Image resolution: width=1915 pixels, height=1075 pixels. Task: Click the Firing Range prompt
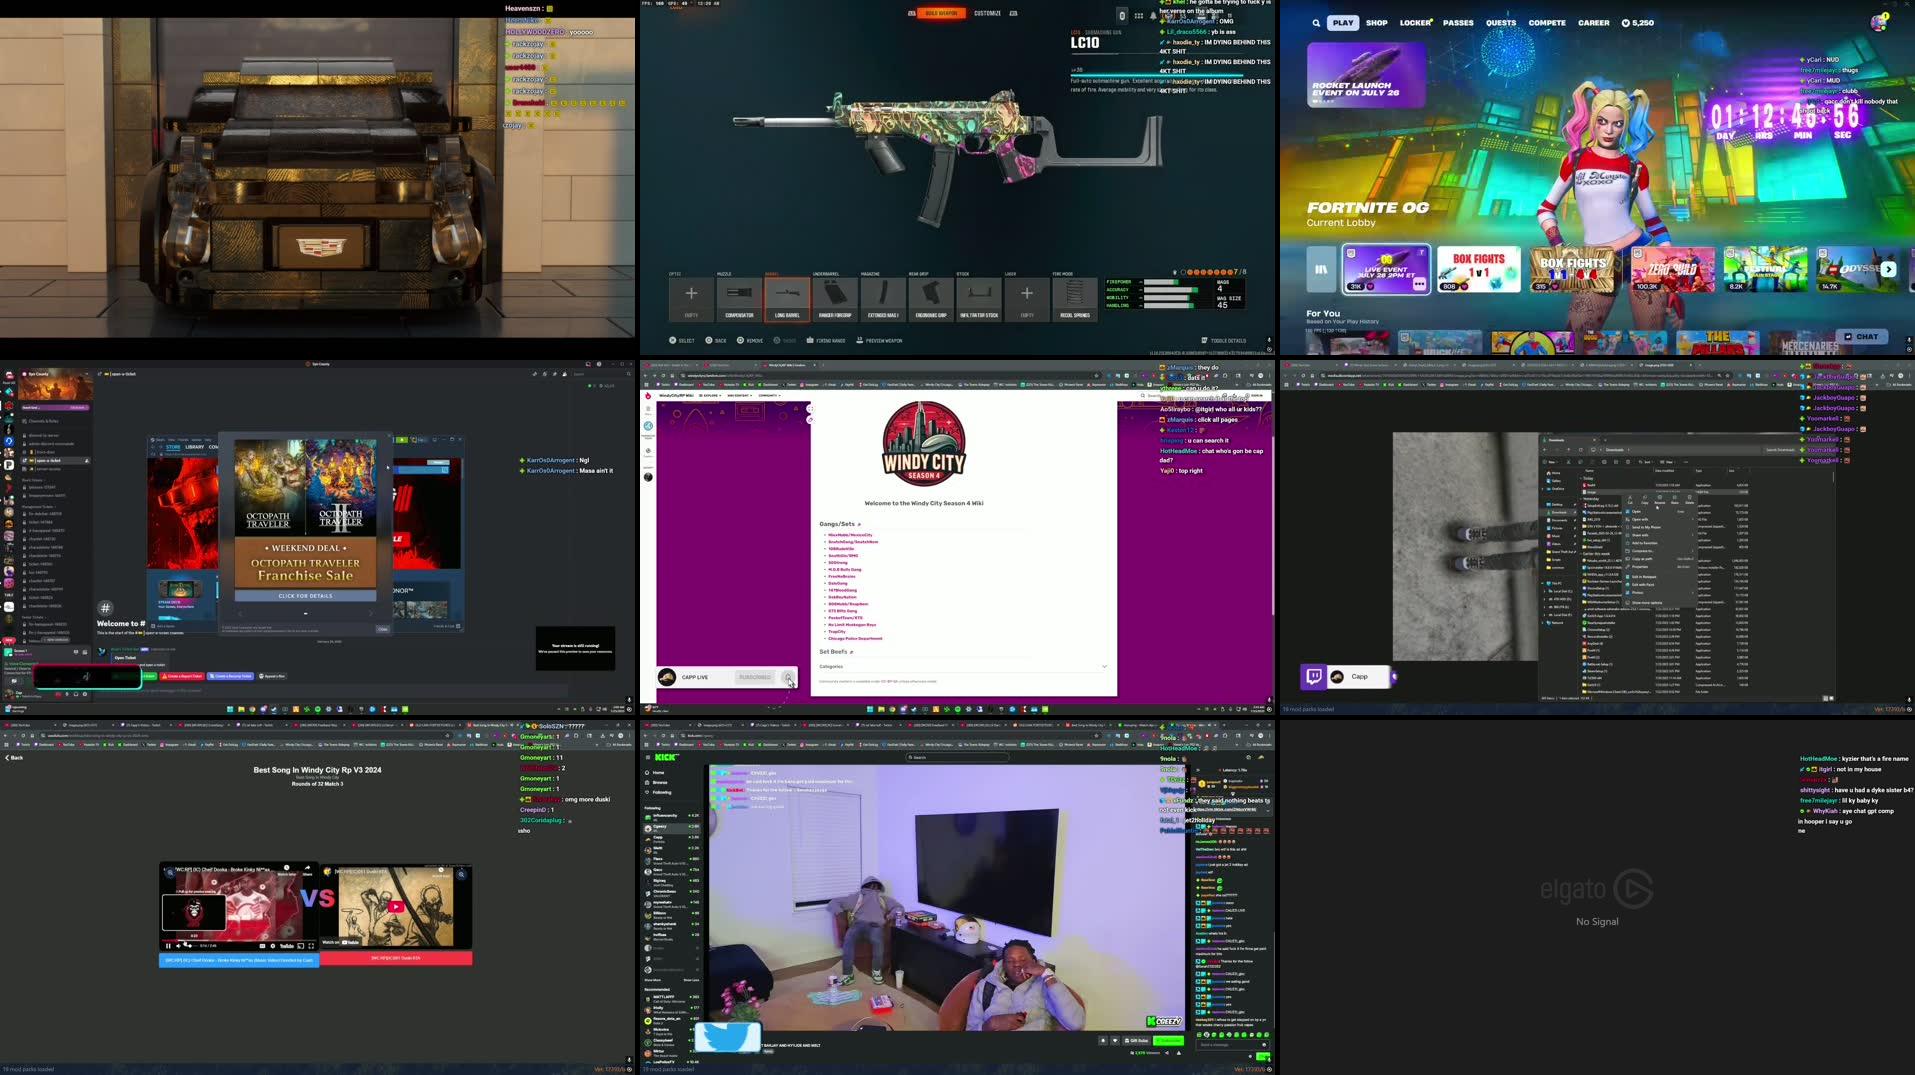[826, 340]
